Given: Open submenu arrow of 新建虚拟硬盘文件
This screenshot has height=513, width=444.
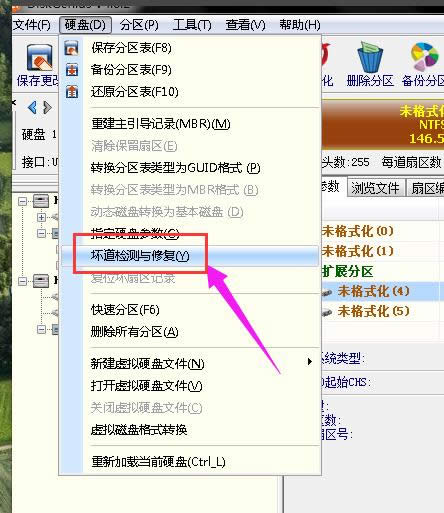Looking at the screenshot, I should 310,362.
